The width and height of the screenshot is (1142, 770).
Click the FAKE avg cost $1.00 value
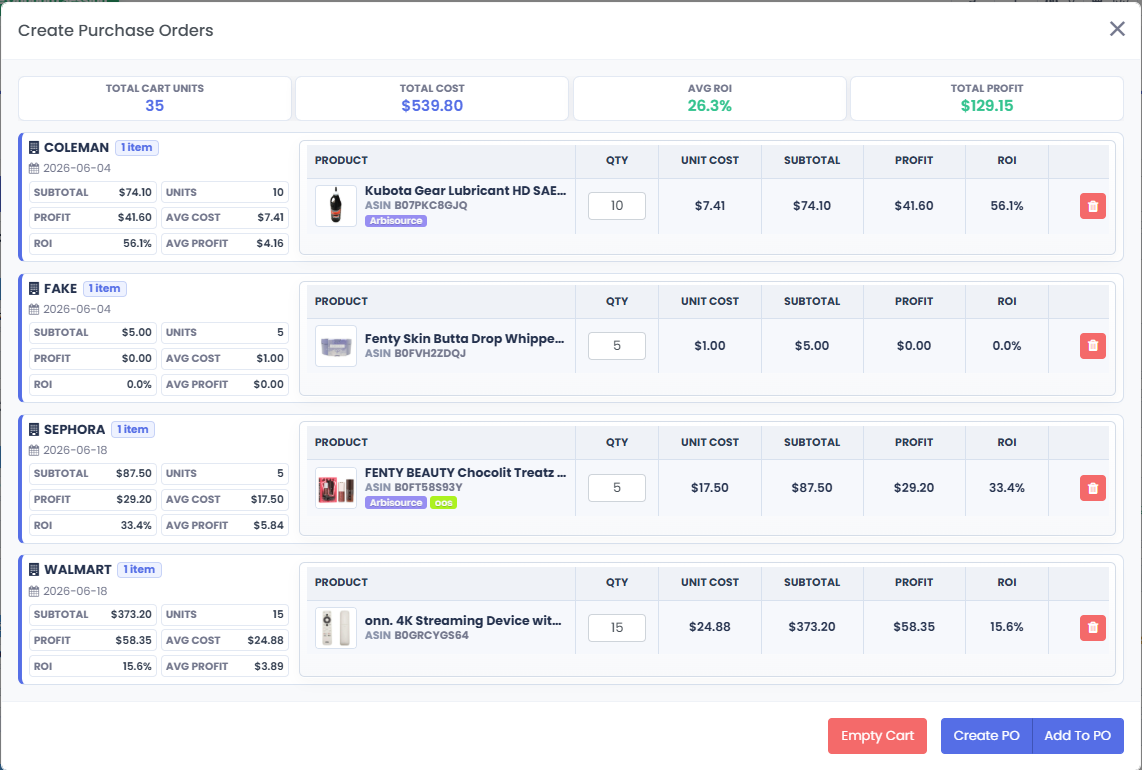269,358
